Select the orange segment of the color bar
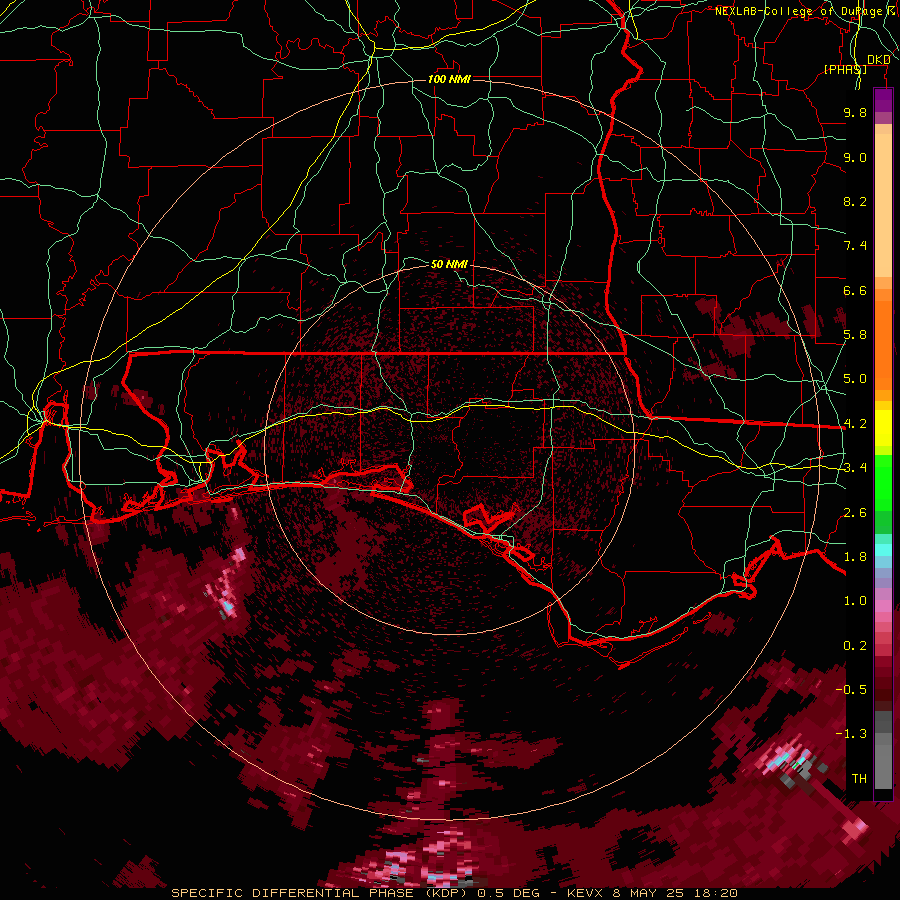This screenshot has height=900, width=900. (x=883, y=344)
